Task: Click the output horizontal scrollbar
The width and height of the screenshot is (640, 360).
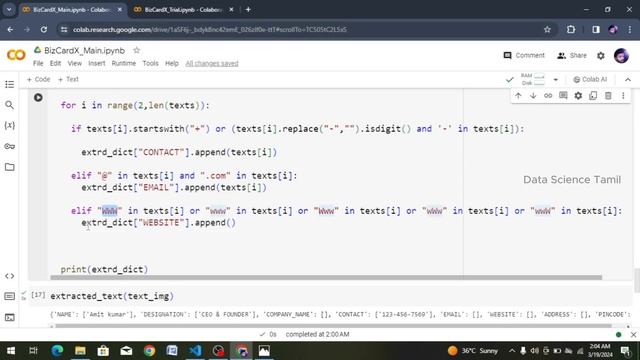Action: [x=333, y=326]
